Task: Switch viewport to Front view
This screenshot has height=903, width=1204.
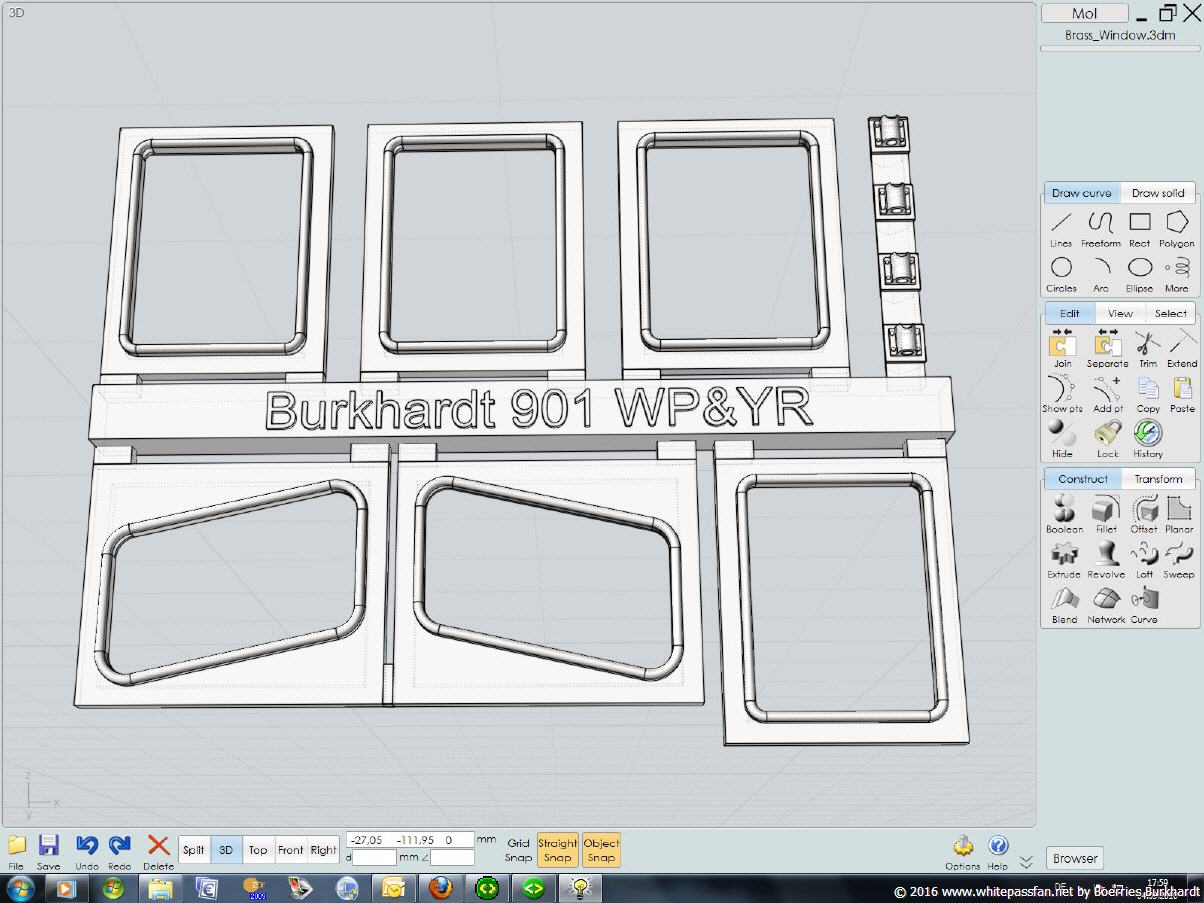Action: pyautogui.click(x=291, y=850)
